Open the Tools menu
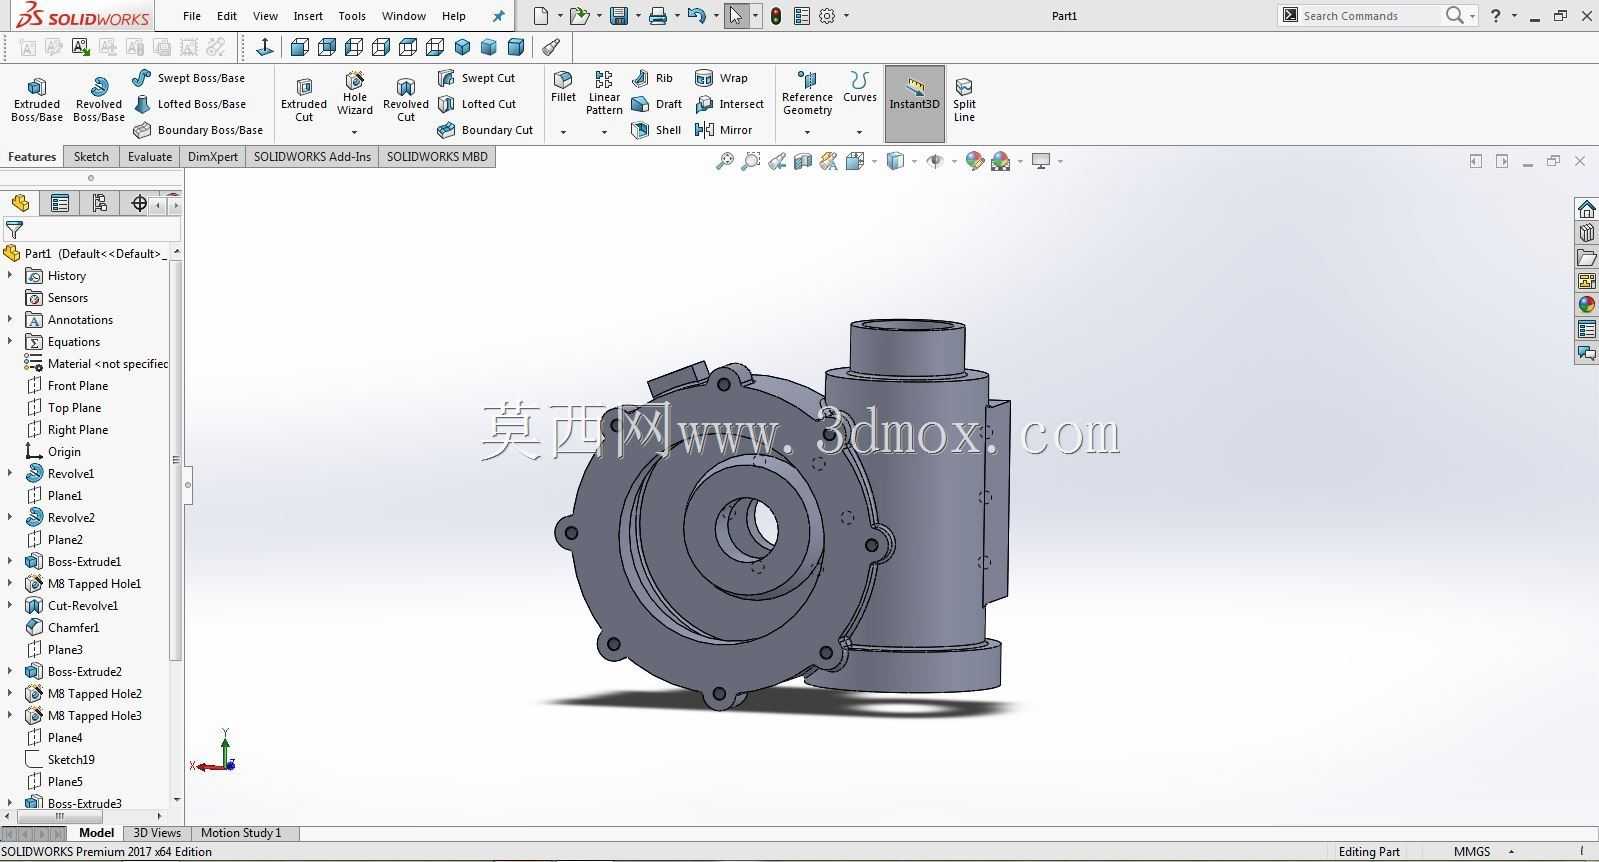Screen dimensions: 1599x862 (x=352, y=16)
